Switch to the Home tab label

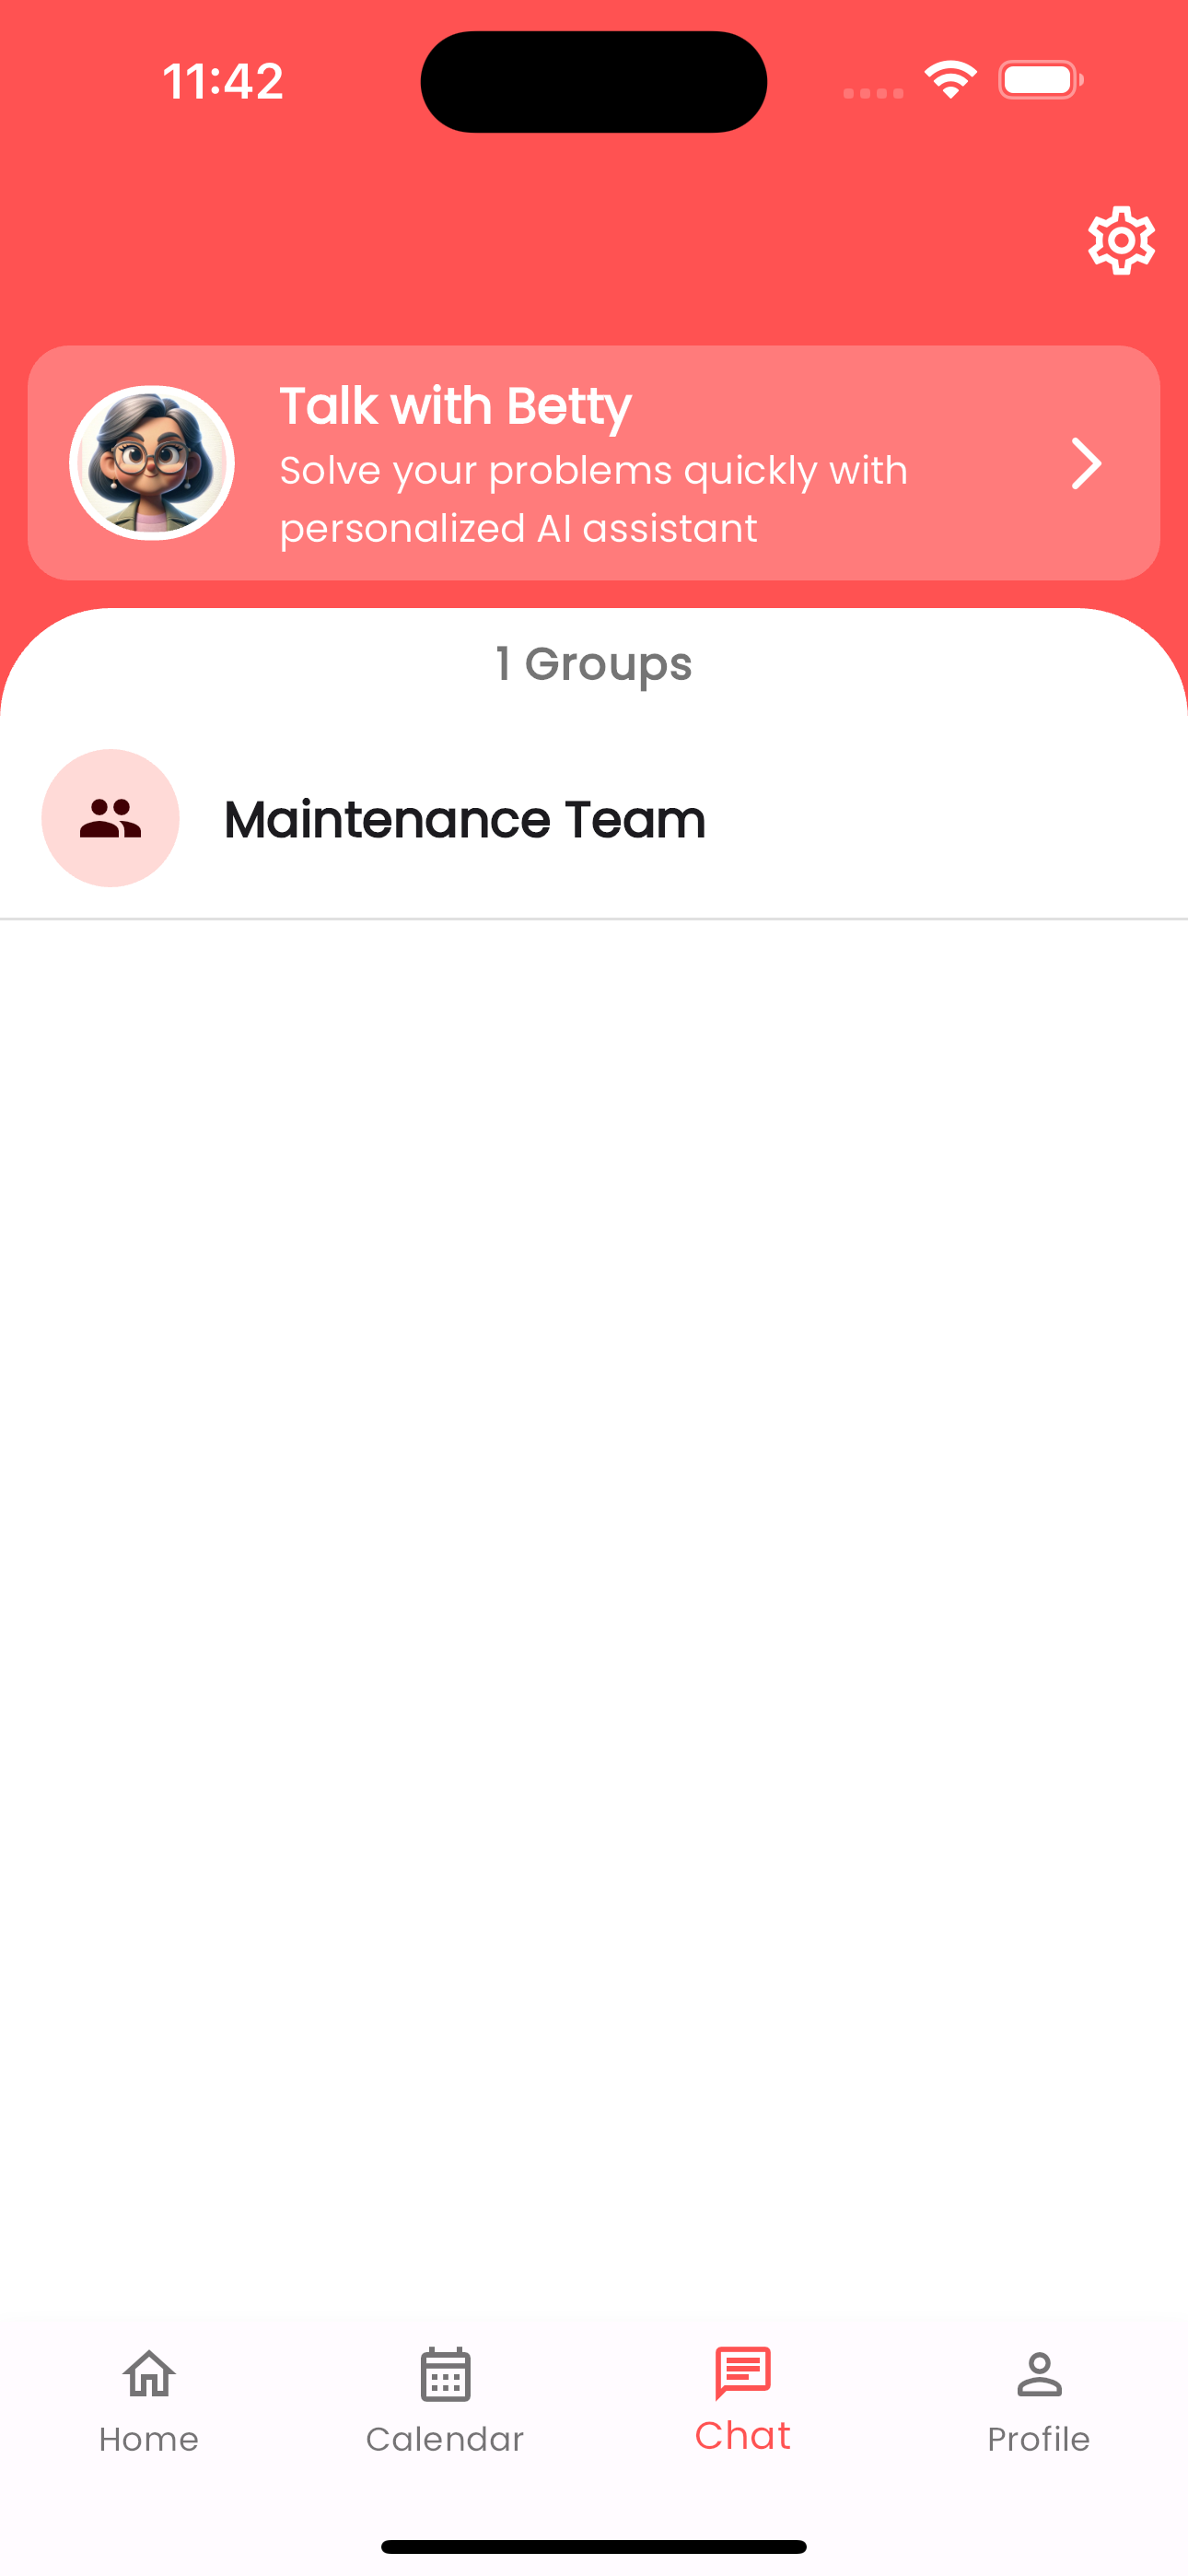click(149, 2439)
